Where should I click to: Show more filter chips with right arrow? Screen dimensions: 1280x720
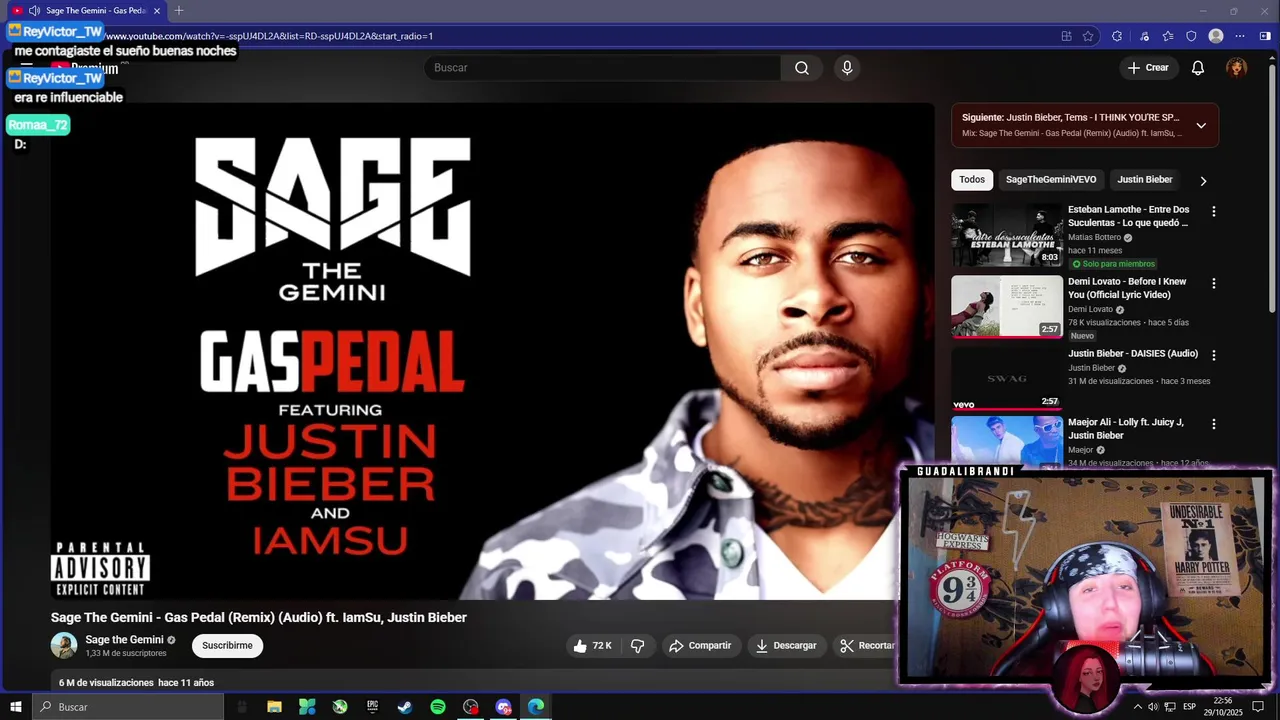click(x=1203, y=181)
